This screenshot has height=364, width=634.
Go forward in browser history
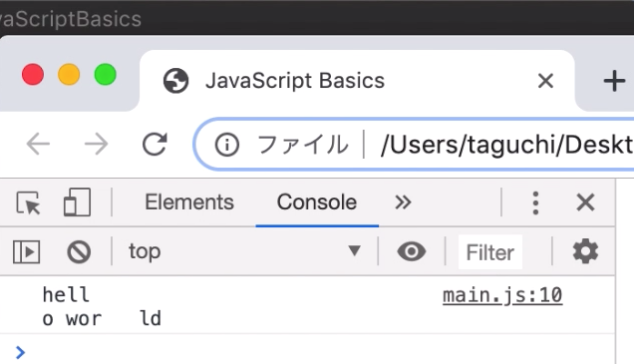[x=96, y=144]
